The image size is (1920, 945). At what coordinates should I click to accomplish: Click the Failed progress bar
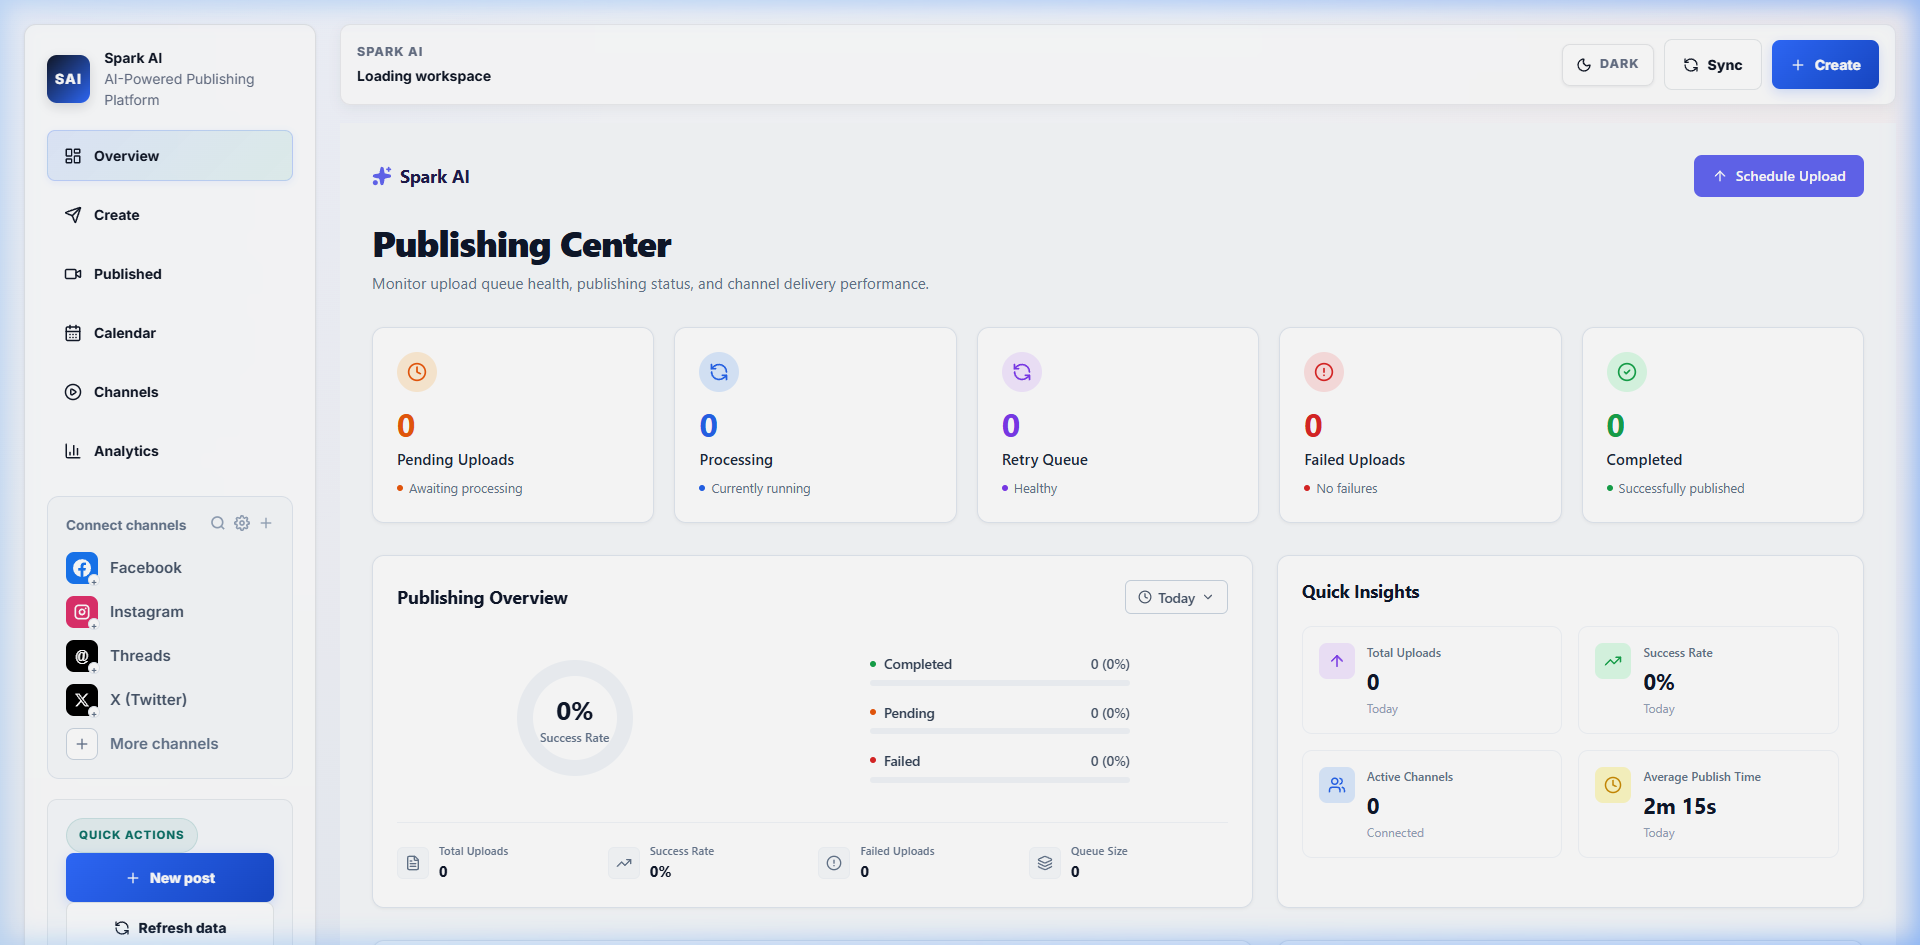1000,780
